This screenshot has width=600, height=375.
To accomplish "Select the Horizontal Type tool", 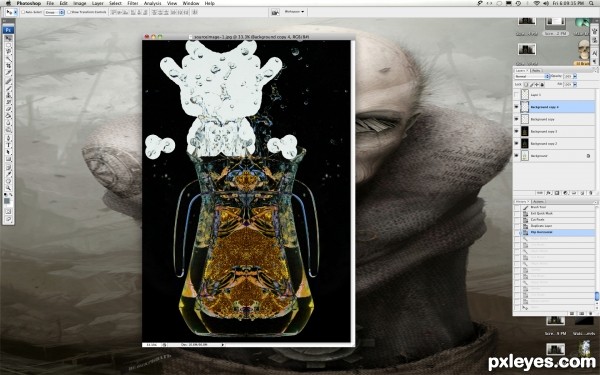I will 8,145.
